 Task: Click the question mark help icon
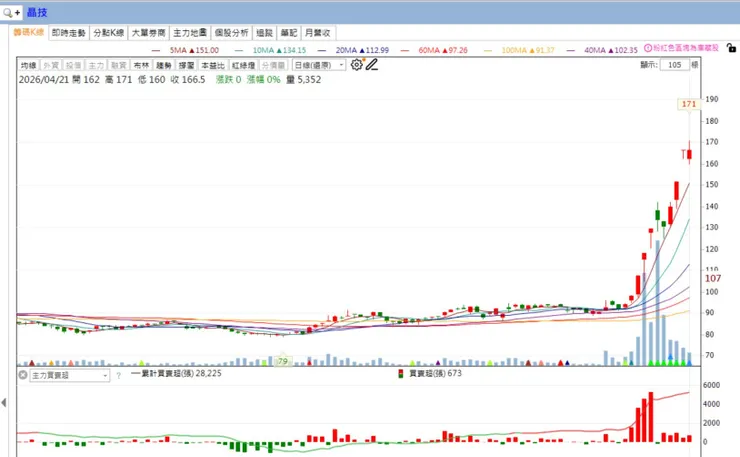pos(118,375)
